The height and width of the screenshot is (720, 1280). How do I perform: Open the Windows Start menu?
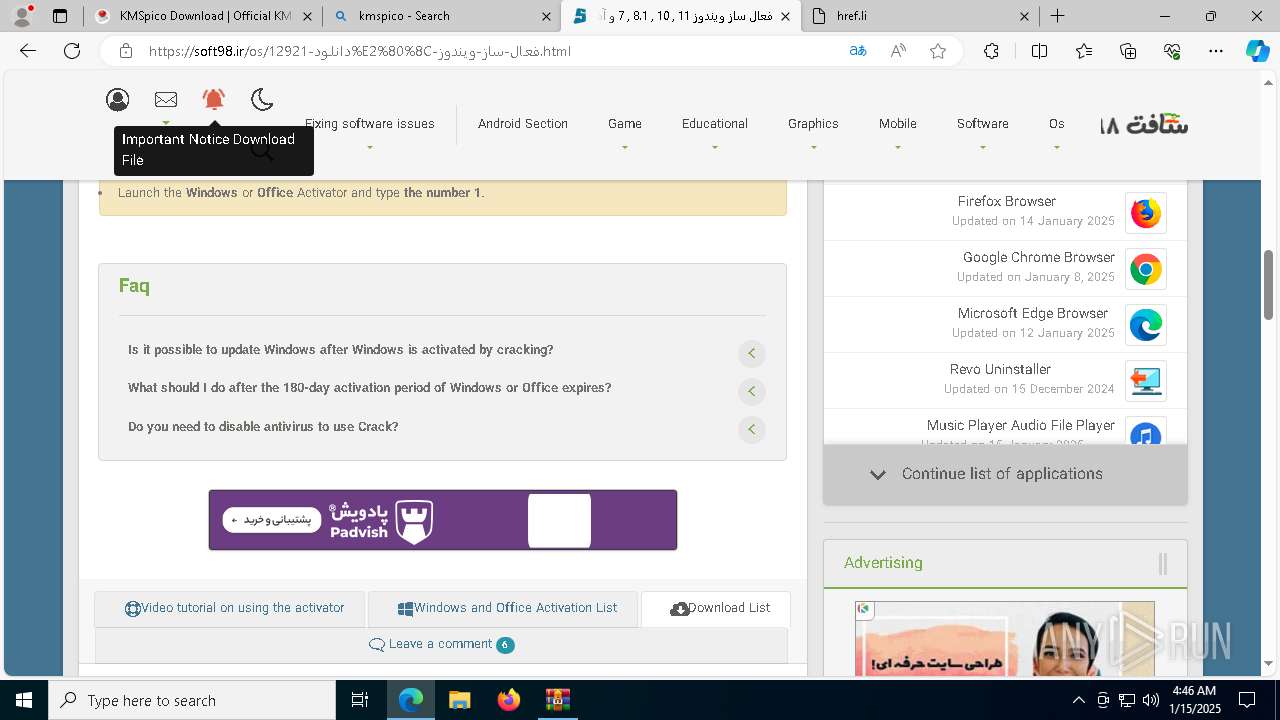click(24, 700)
